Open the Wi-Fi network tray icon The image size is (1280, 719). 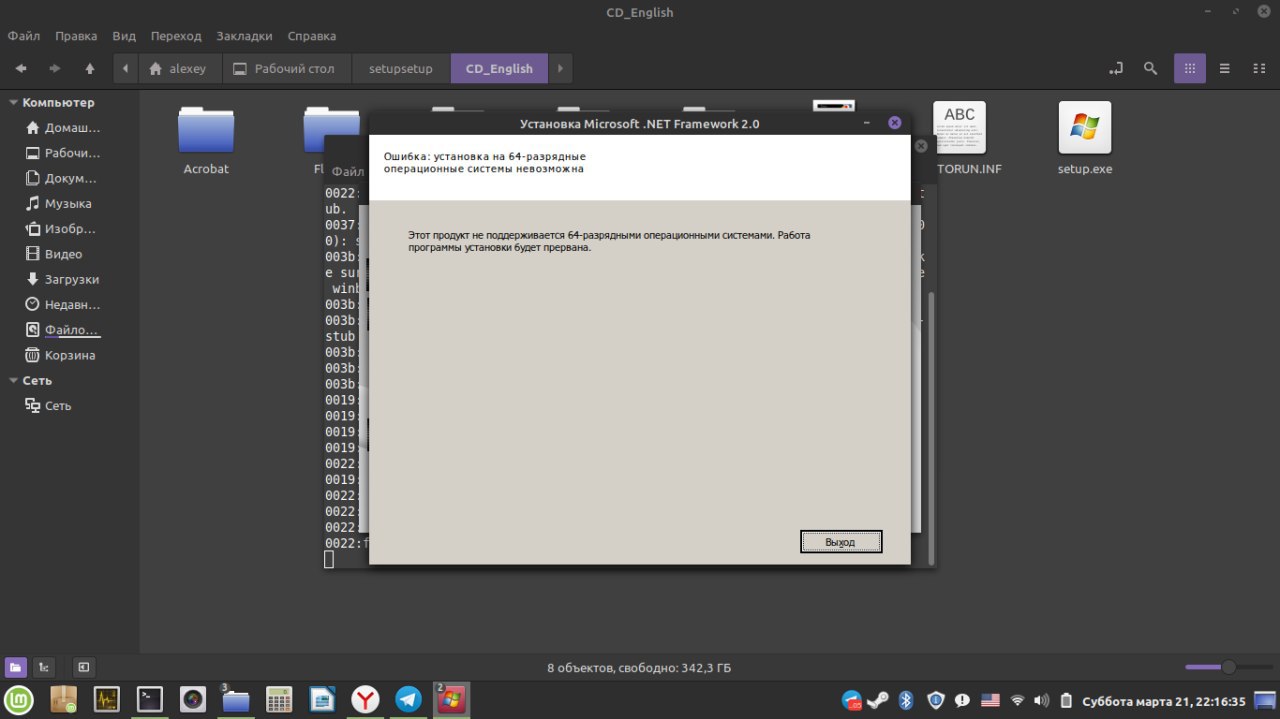coord(1017,700)
